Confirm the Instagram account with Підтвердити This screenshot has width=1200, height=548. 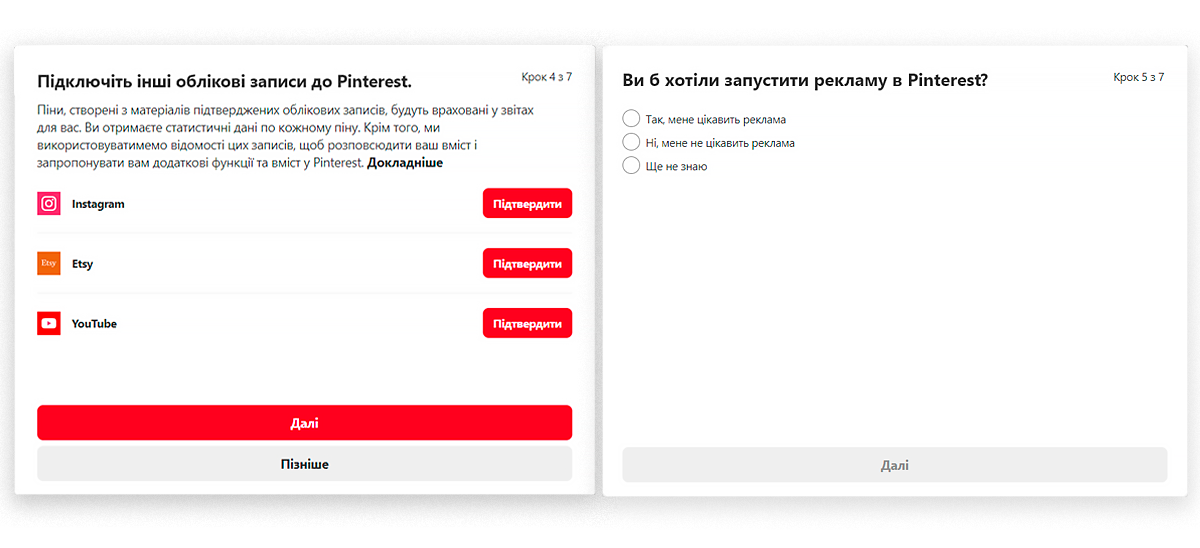coord(527,204)
